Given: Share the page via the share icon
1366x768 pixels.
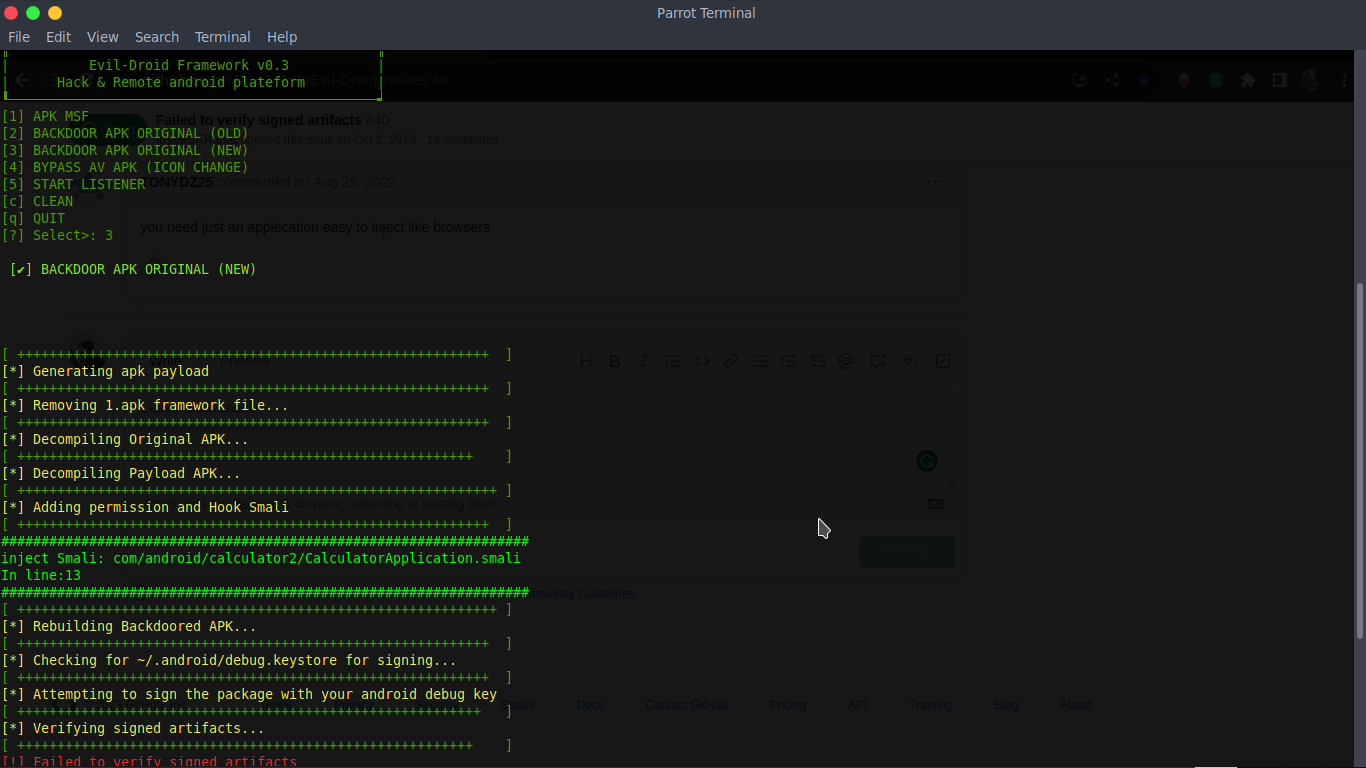Looking at the screenshot, I should tap(1111, 80).
